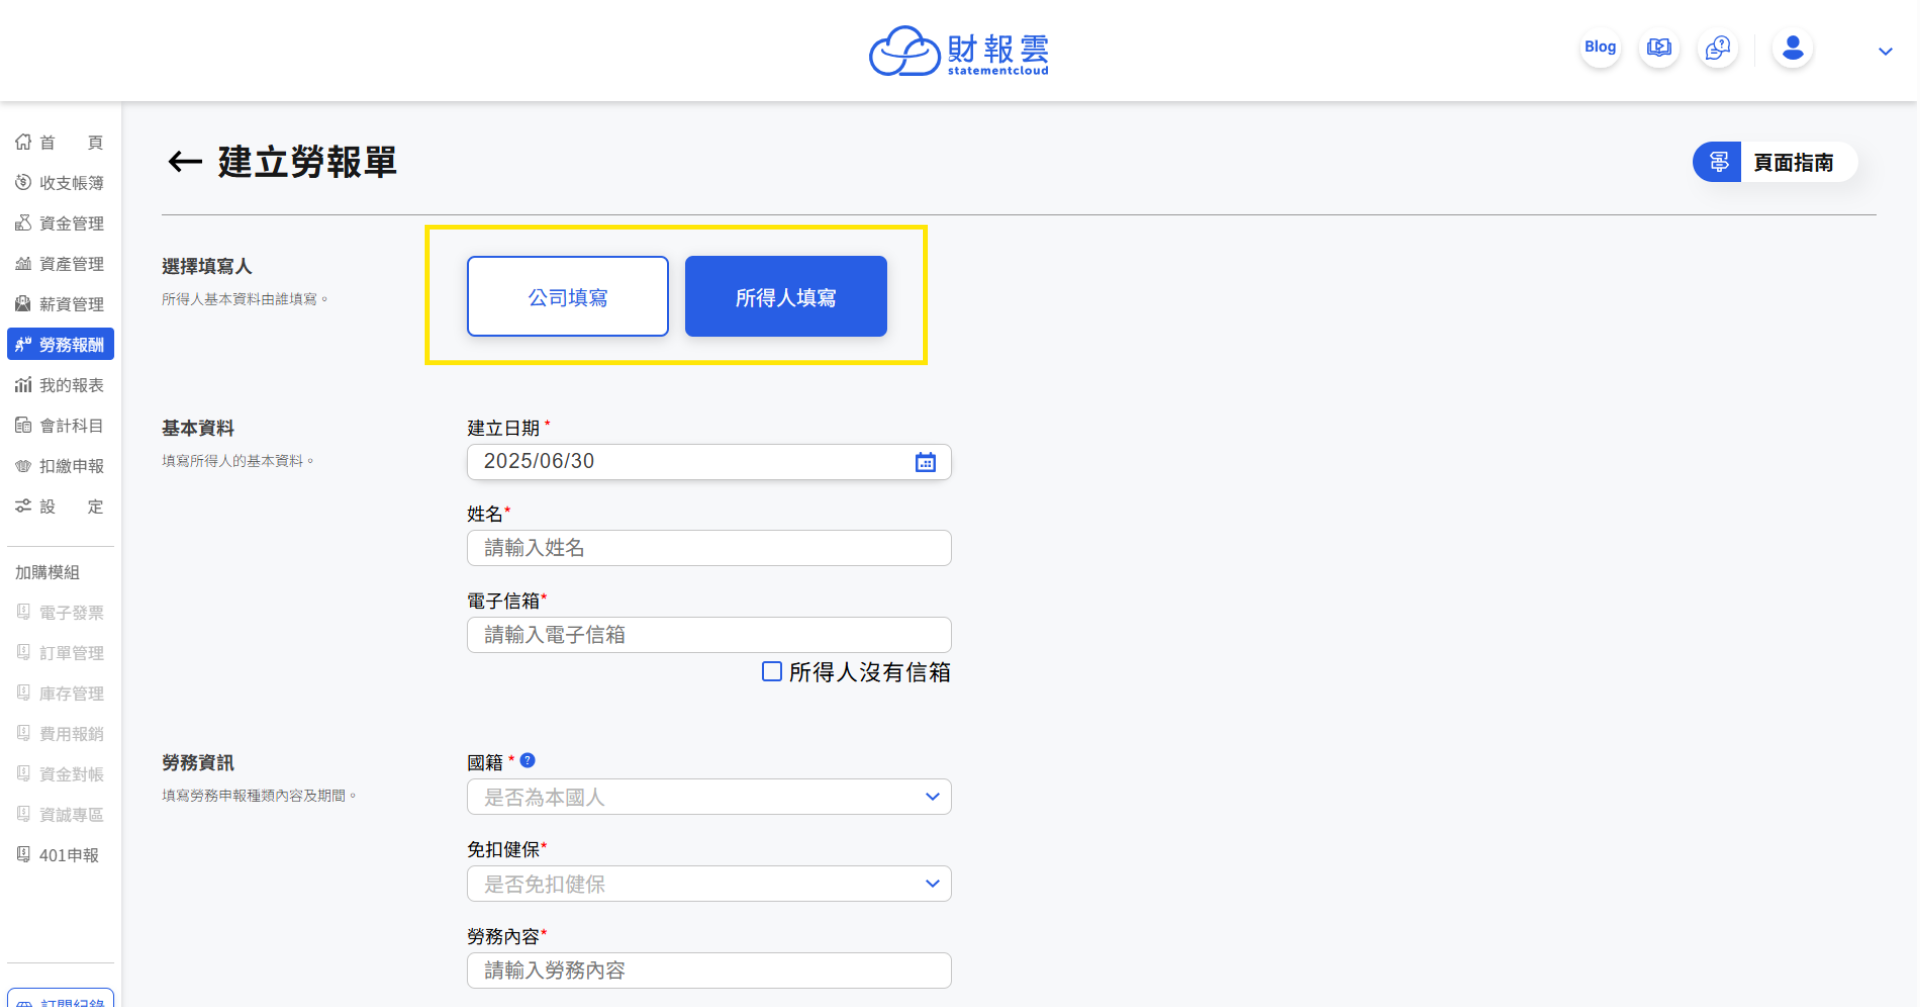The image size is (1920, 1007).
Task: Open 資金管理 in sidebar
Action: tap(60, 223)
